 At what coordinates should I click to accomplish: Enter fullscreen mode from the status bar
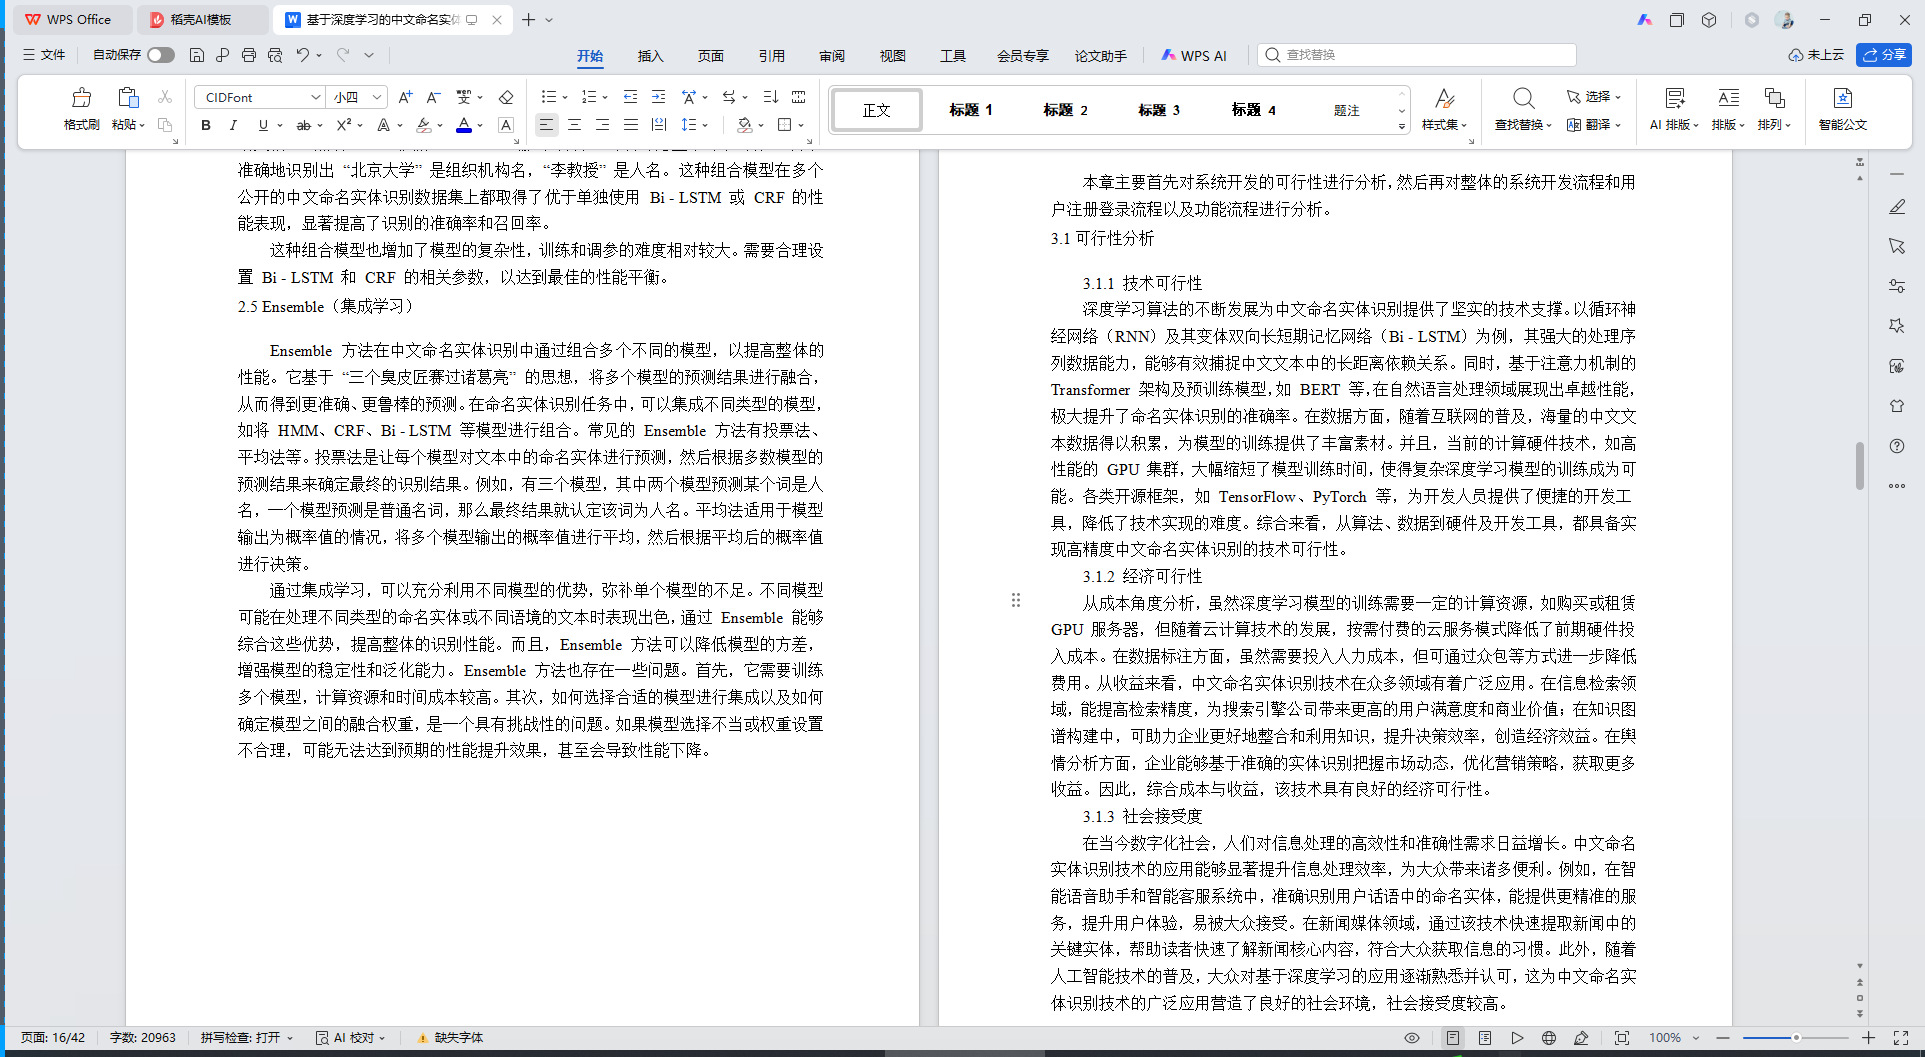1901,1038
